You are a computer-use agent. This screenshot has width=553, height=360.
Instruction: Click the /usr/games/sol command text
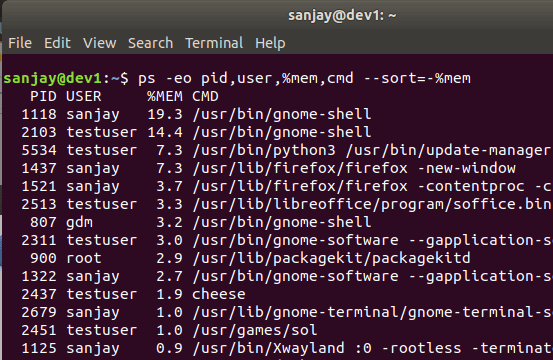[255, 330]
